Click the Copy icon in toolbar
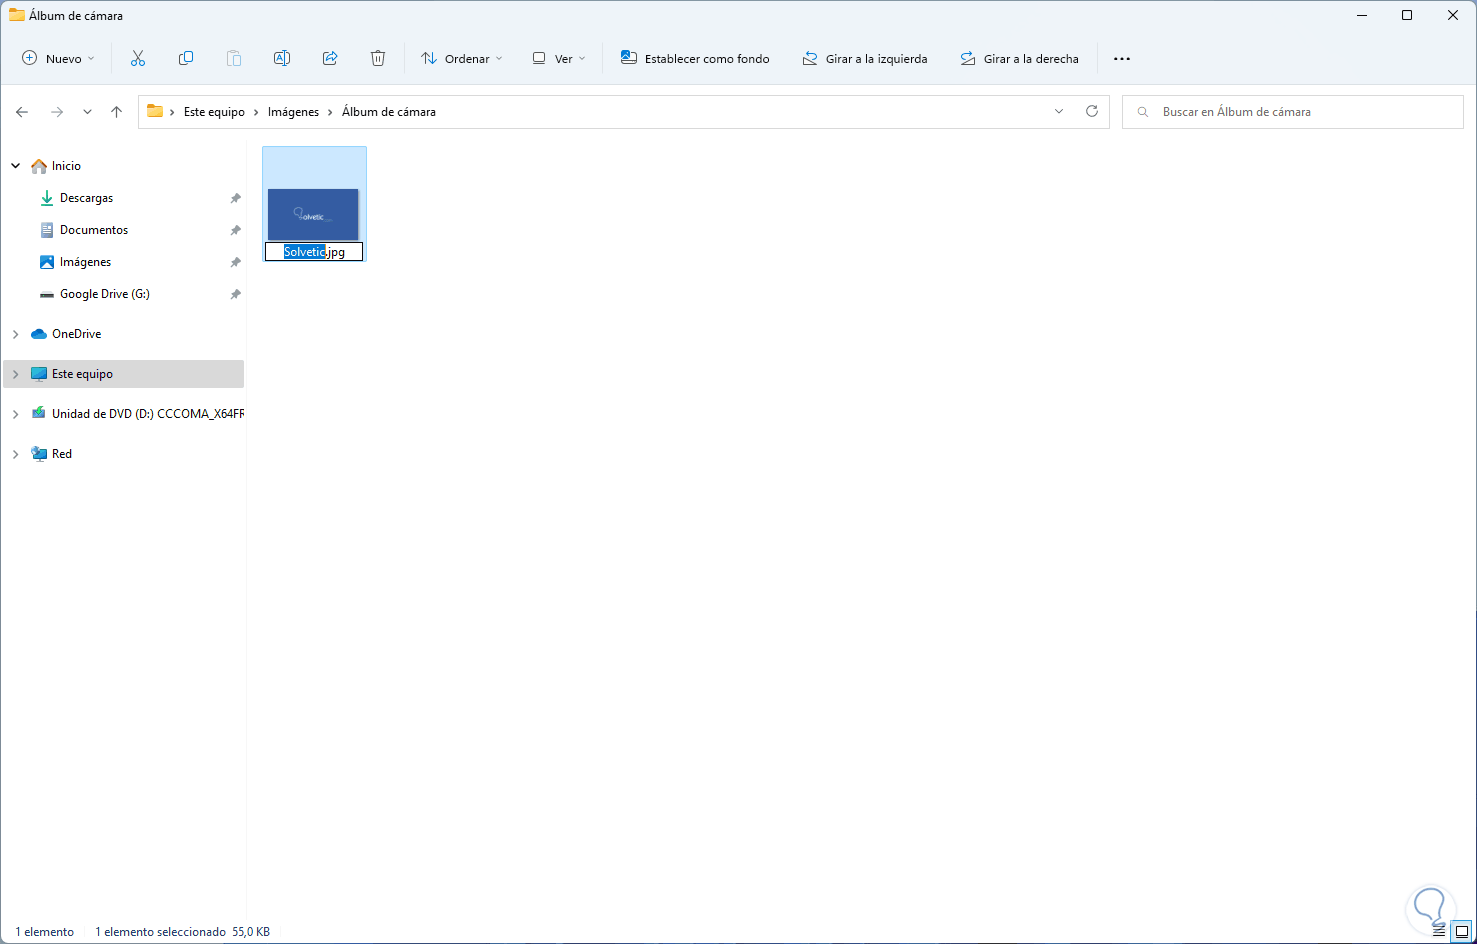 point(186,59)
